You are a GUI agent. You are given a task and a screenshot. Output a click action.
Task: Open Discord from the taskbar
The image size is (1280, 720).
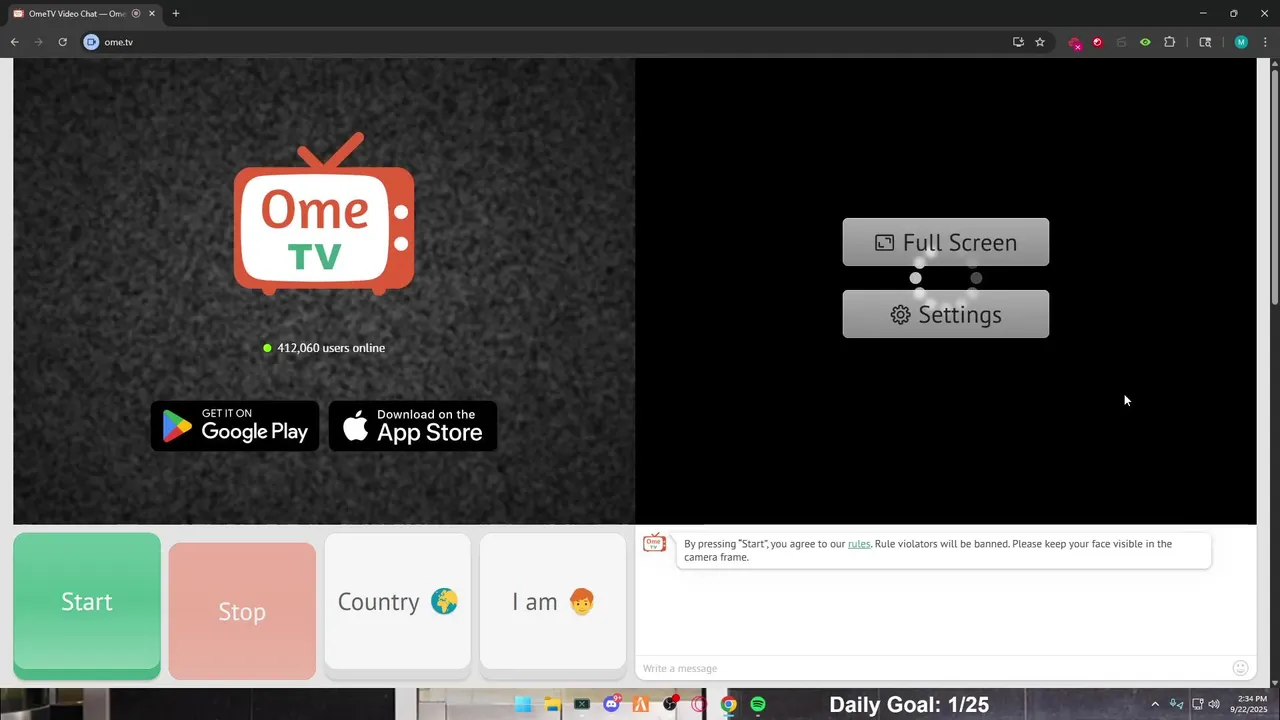611,704
